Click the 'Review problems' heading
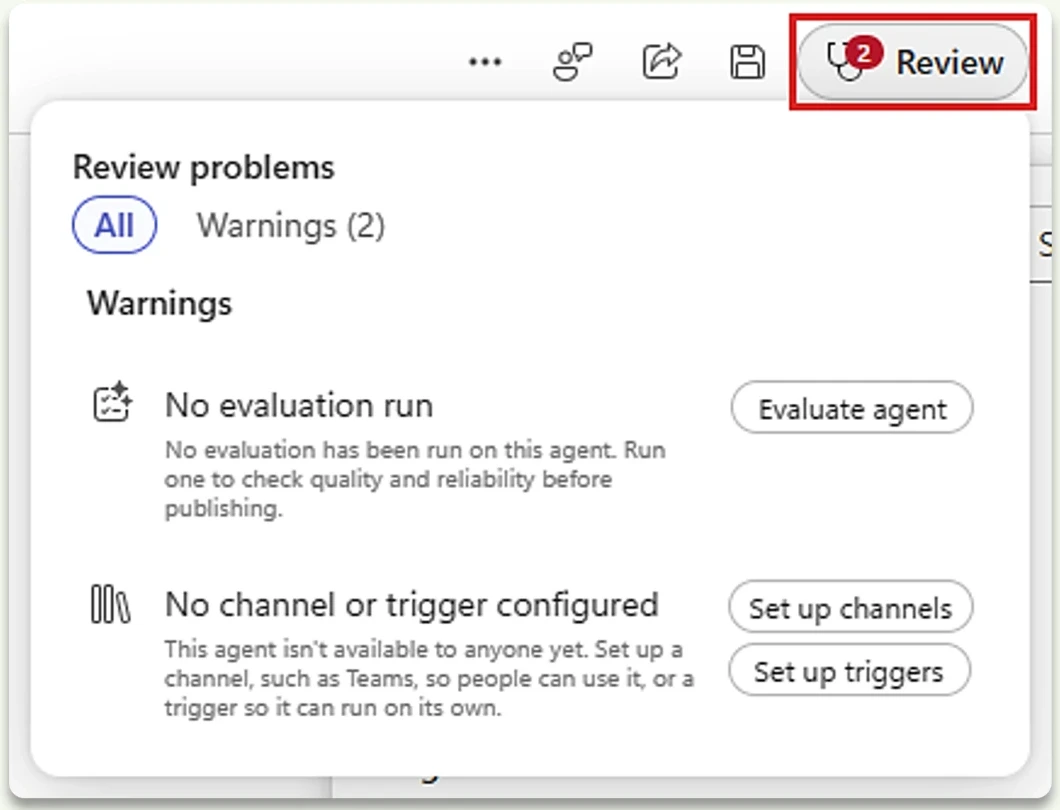The height and width of the screenshot is (810, 1060). (203, 167)
